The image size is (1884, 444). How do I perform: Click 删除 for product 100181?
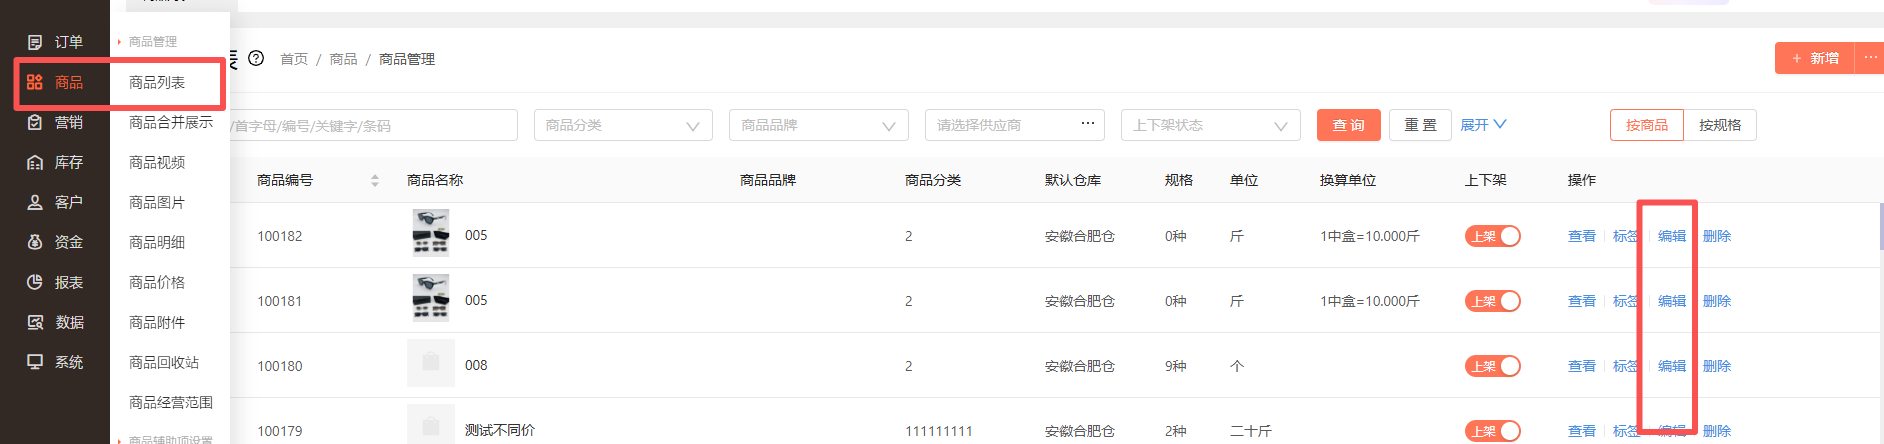click(1717, 301)
